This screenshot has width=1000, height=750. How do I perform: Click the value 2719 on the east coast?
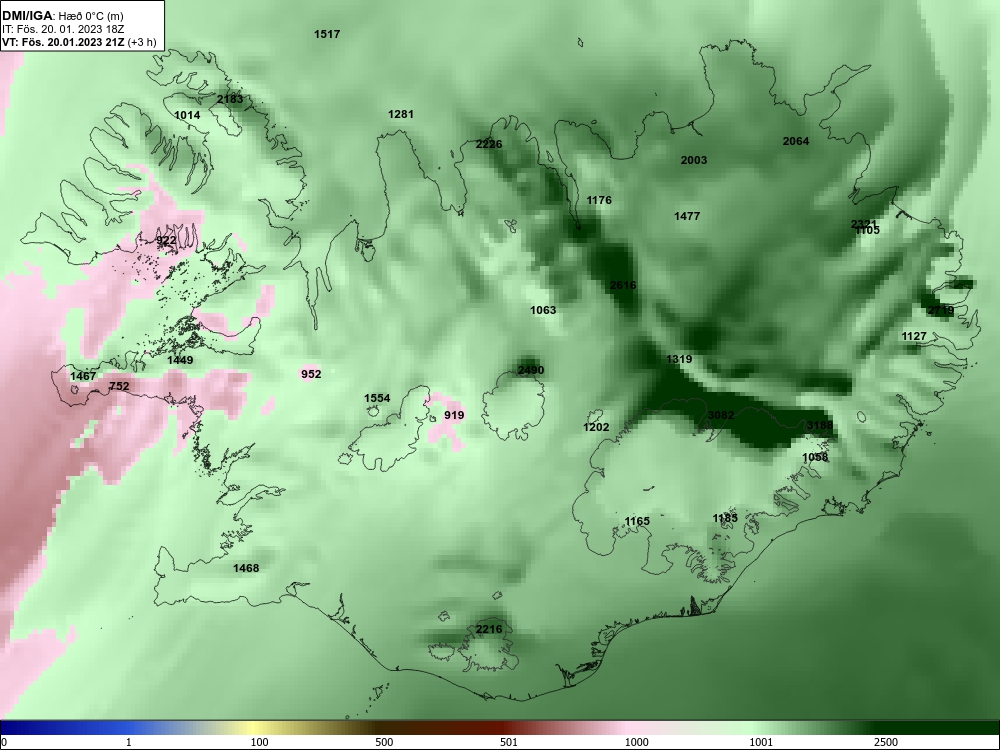941,311
